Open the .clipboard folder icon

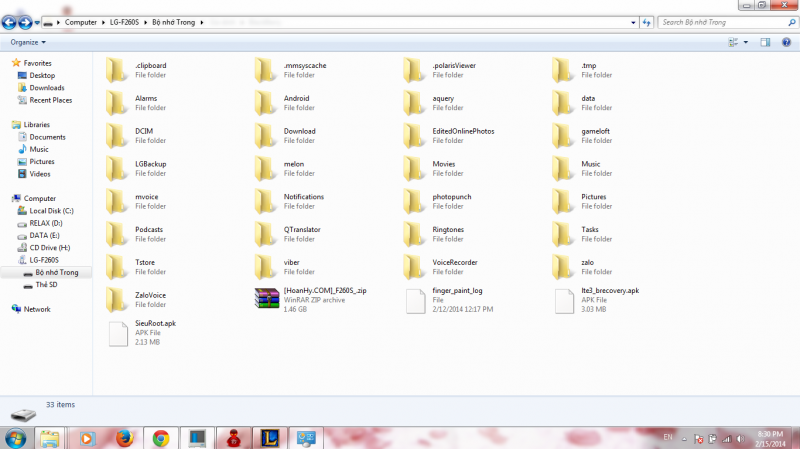coord(116,70)
